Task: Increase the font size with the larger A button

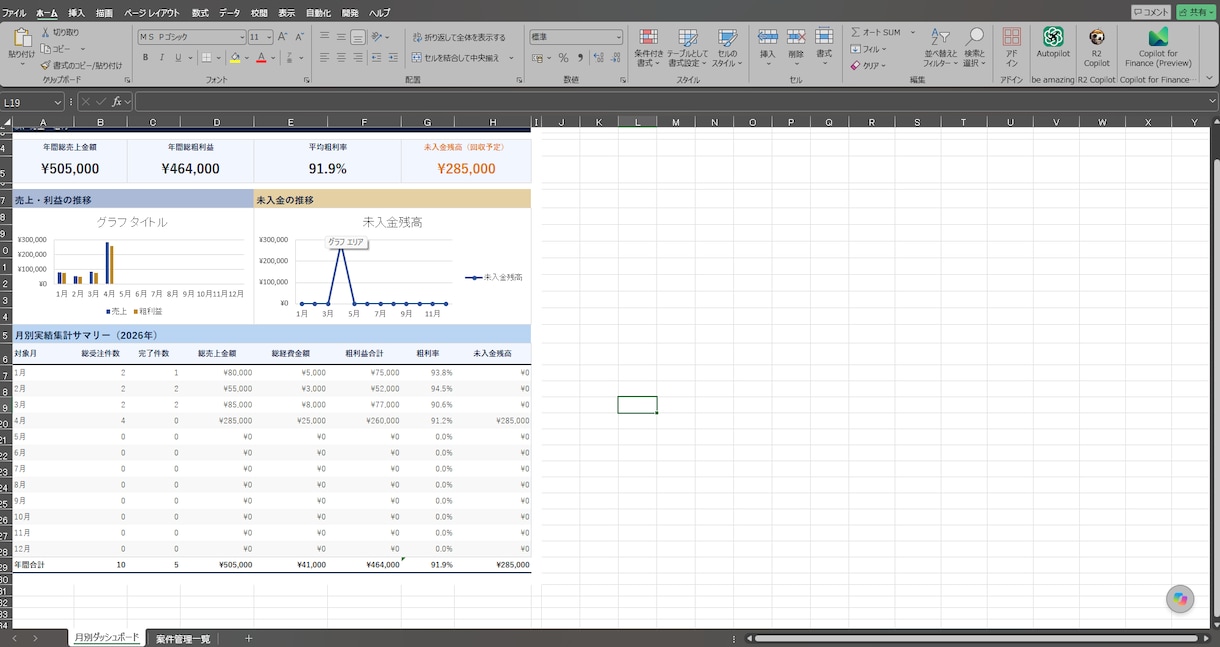Action: tap(283, 37)
